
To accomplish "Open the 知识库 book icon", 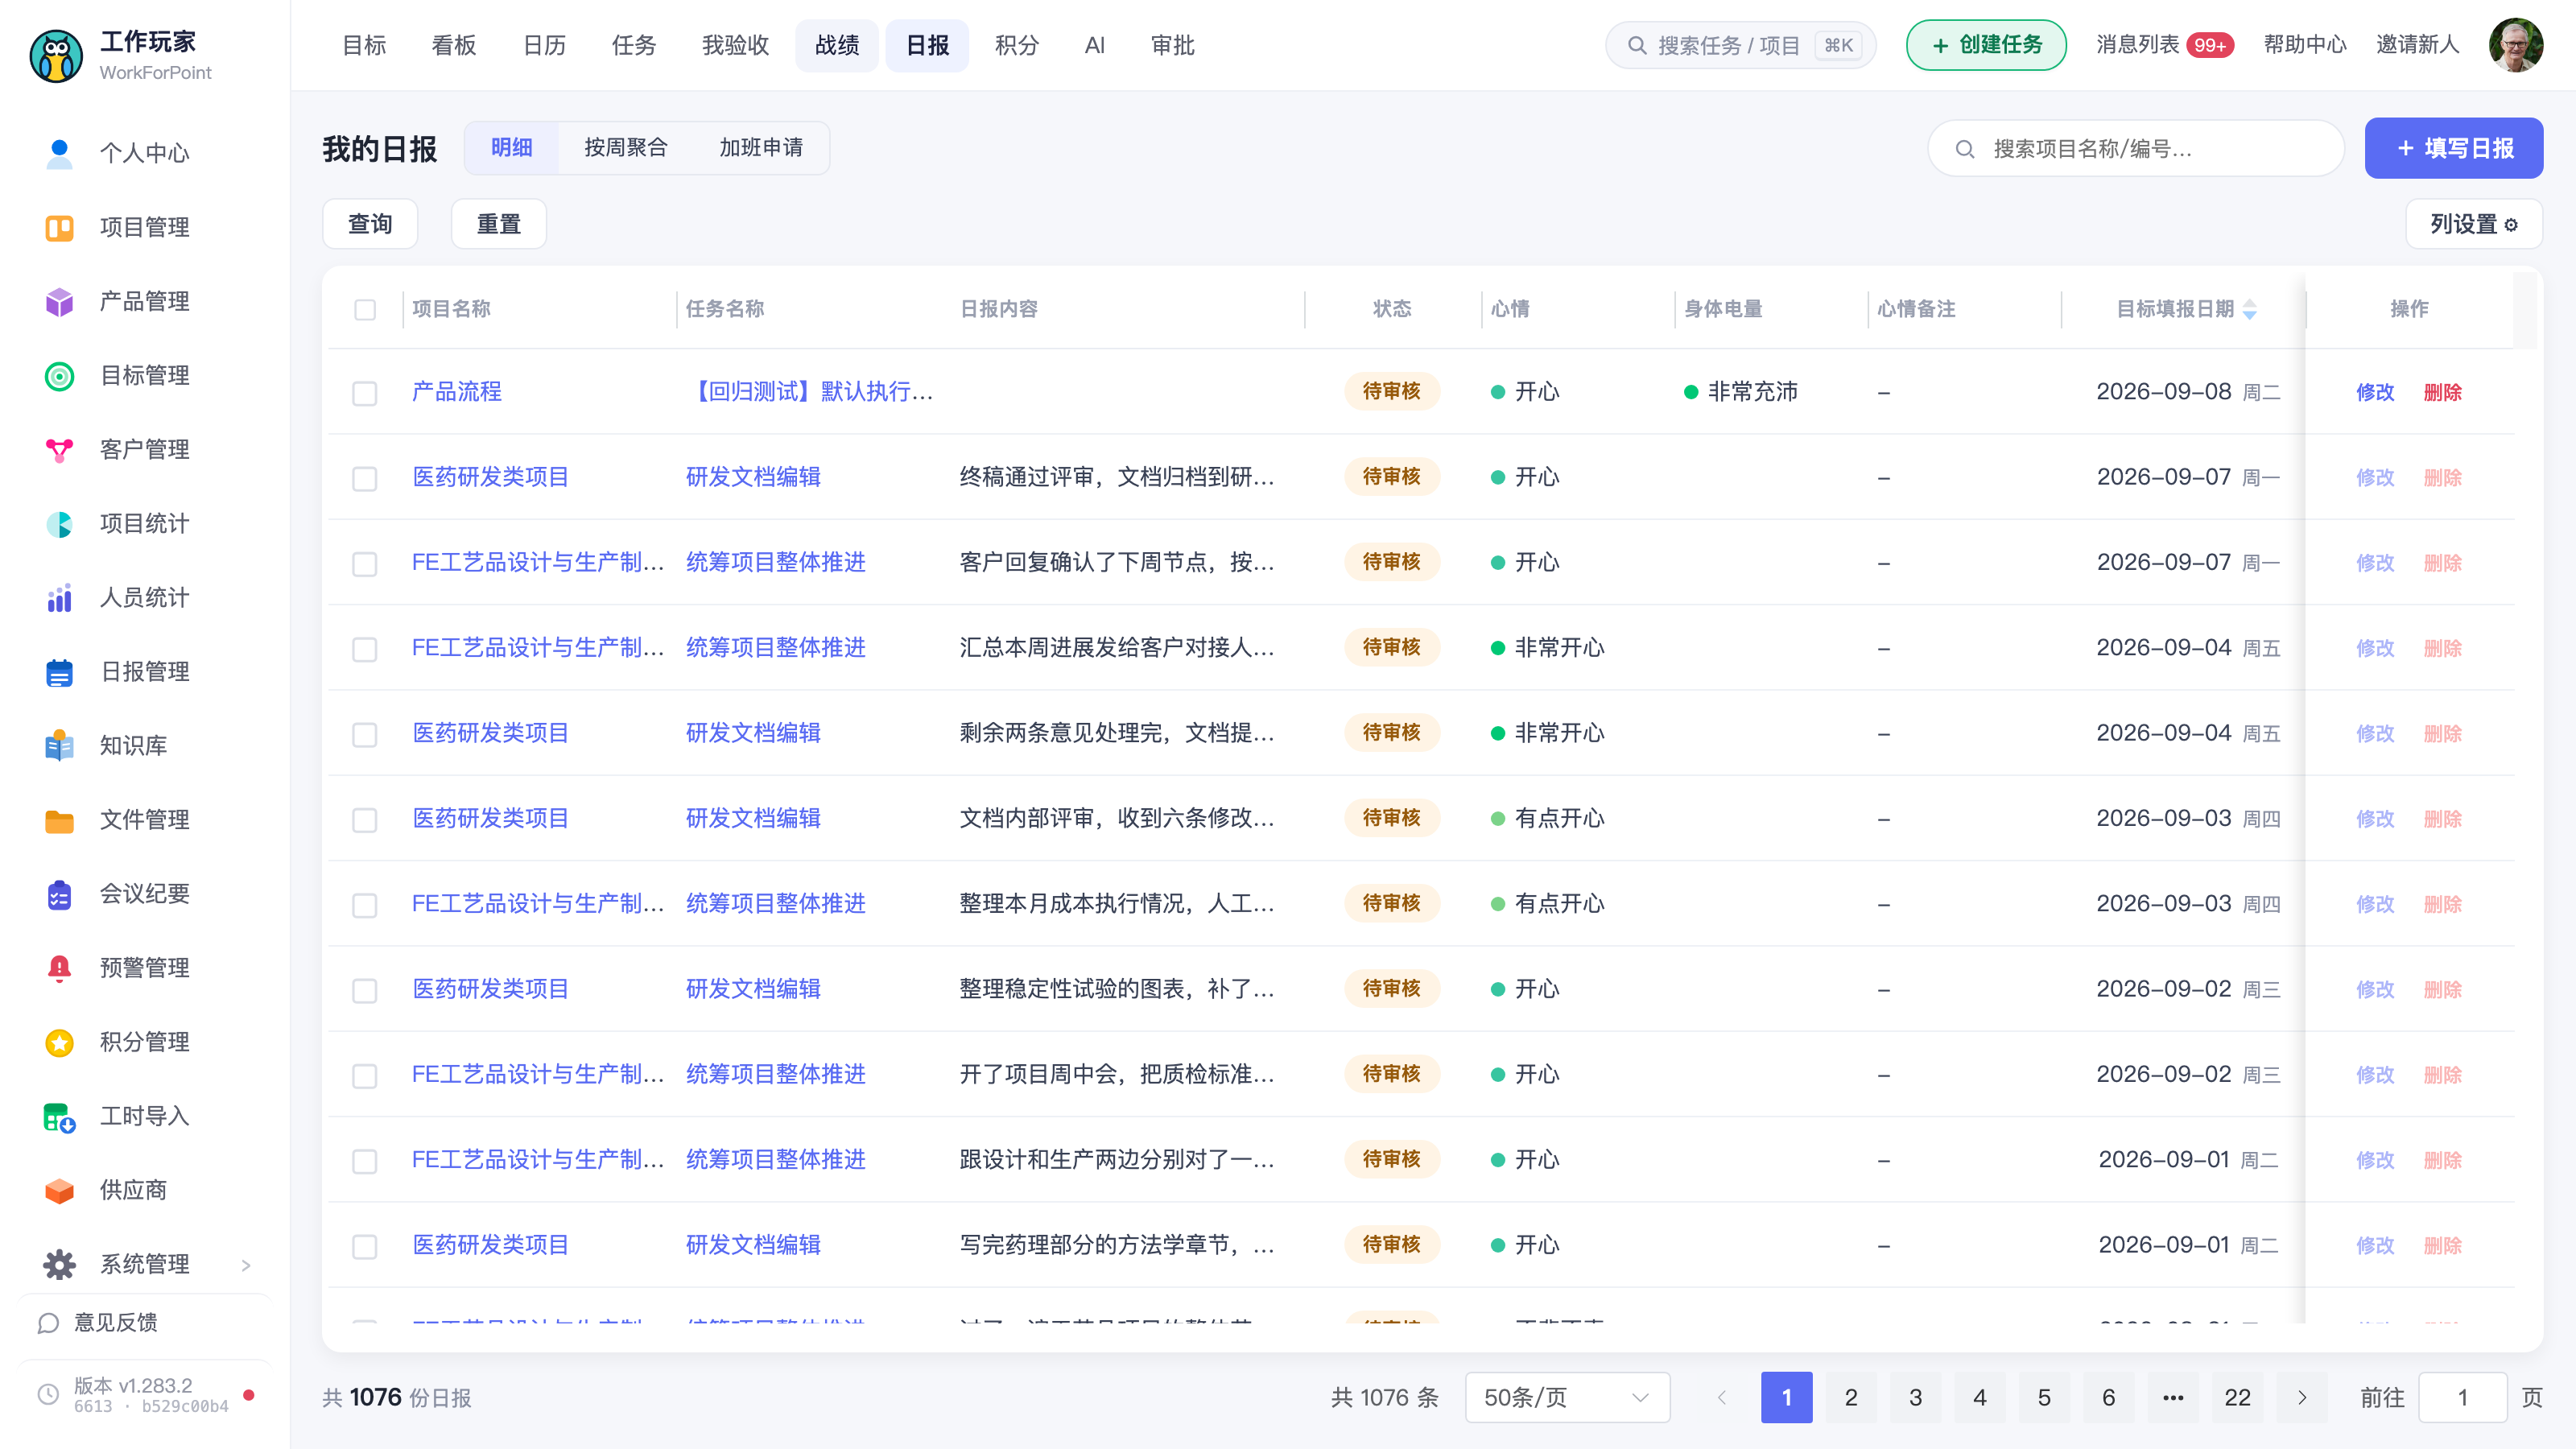I will click(x=59, y=745).
